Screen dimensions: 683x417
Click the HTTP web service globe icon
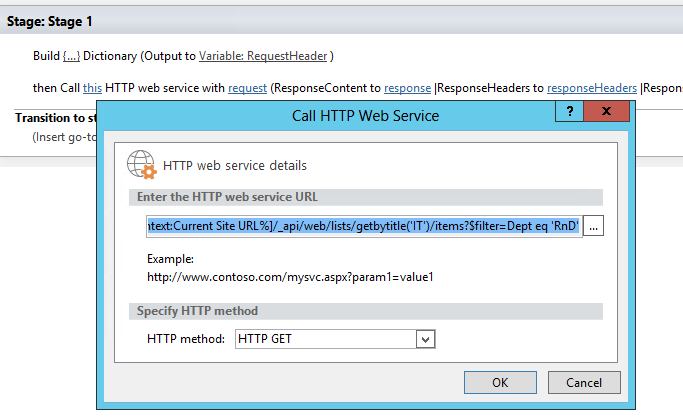pos(142,164)
